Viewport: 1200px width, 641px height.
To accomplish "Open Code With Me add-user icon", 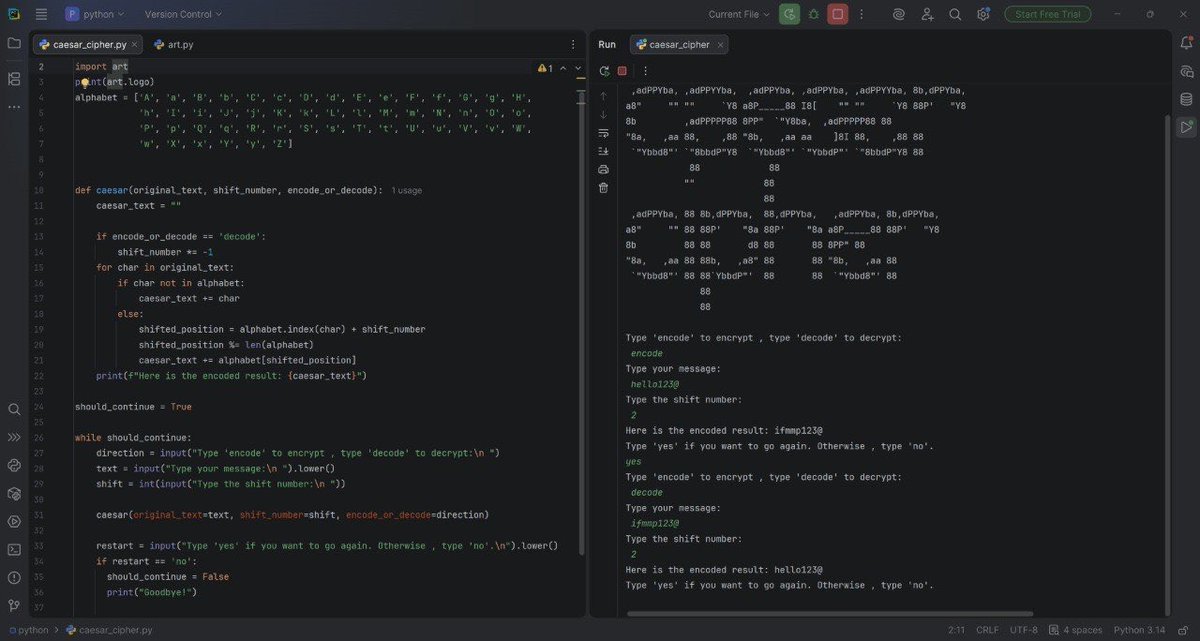I will [927, 14].
